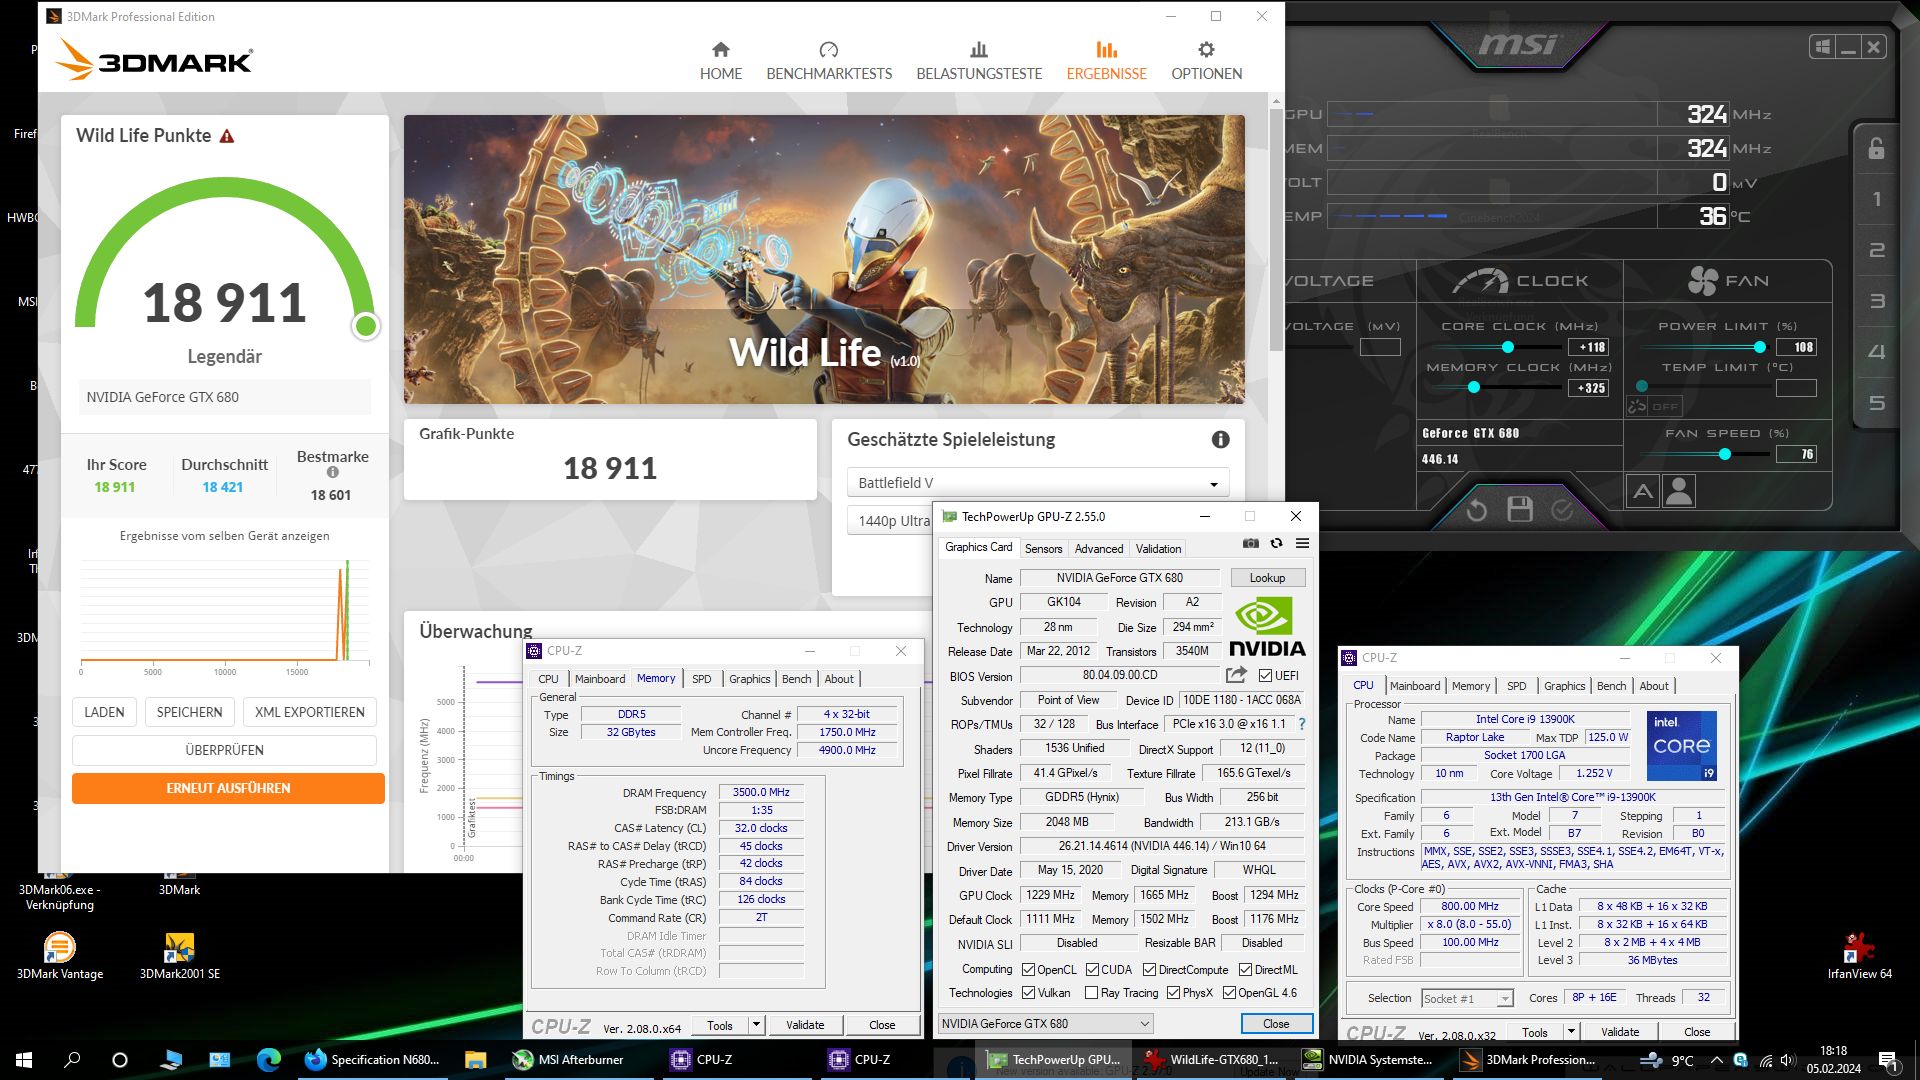Click the Microsoft Edge taskbar icon

click(268, 1060)
